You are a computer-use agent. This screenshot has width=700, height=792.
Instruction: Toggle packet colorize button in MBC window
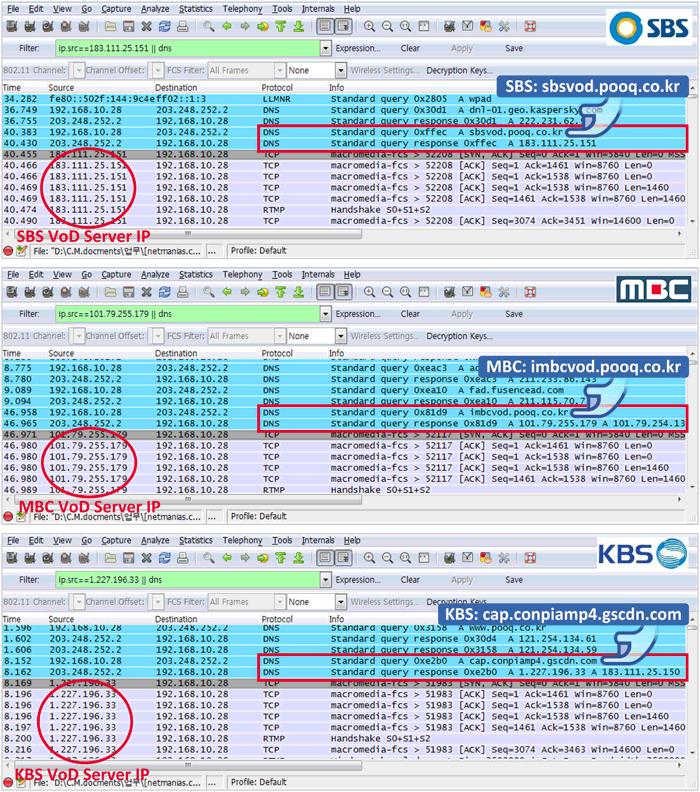pyautogui.click(x=325, y=291)
